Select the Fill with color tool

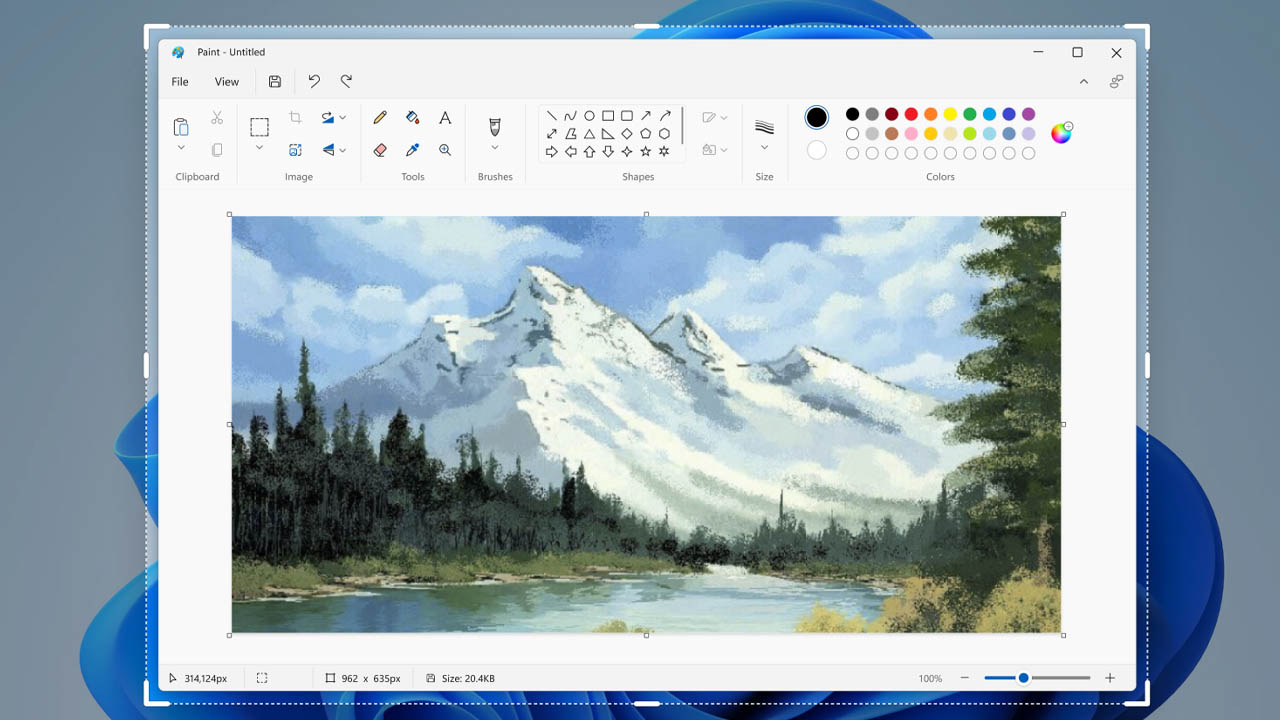(412, 117)
